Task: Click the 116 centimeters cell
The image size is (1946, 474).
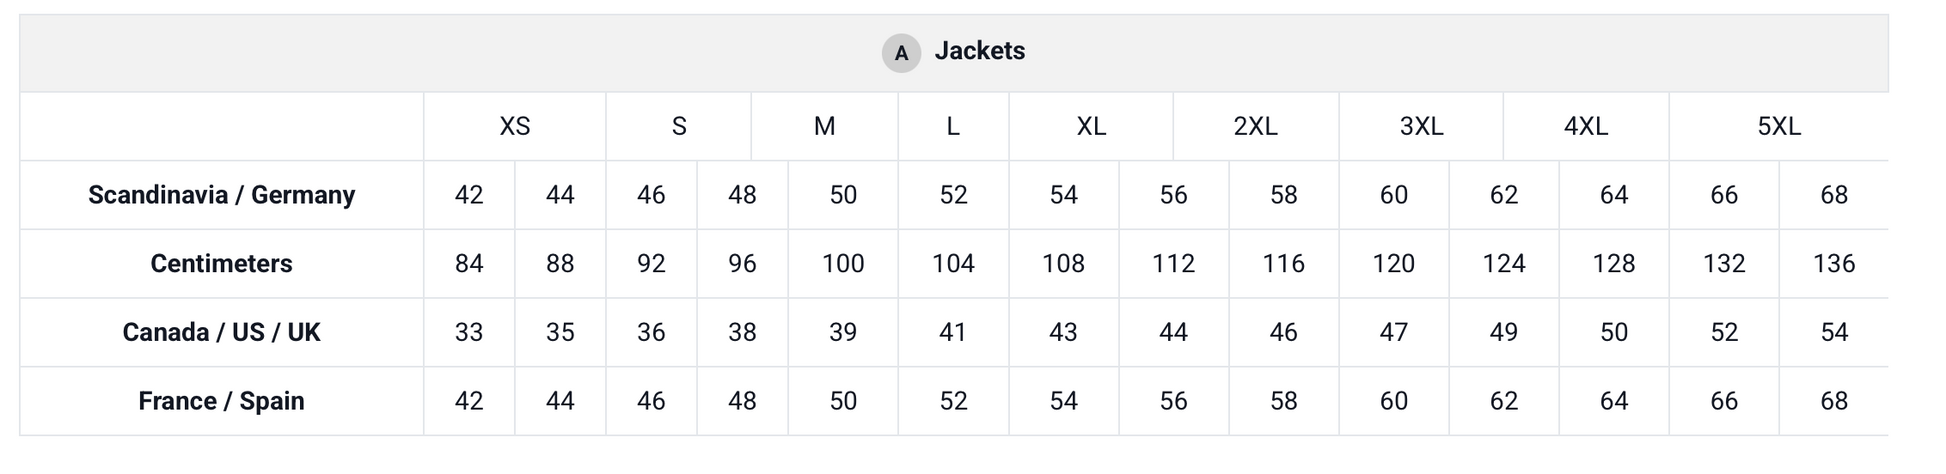Action: [x=1283, y=264]
